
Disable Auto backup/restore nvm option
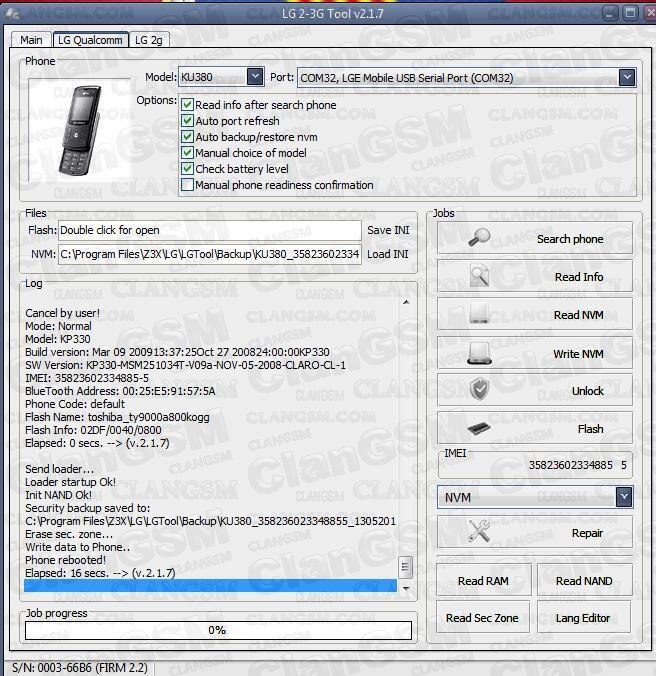(187, 137)
